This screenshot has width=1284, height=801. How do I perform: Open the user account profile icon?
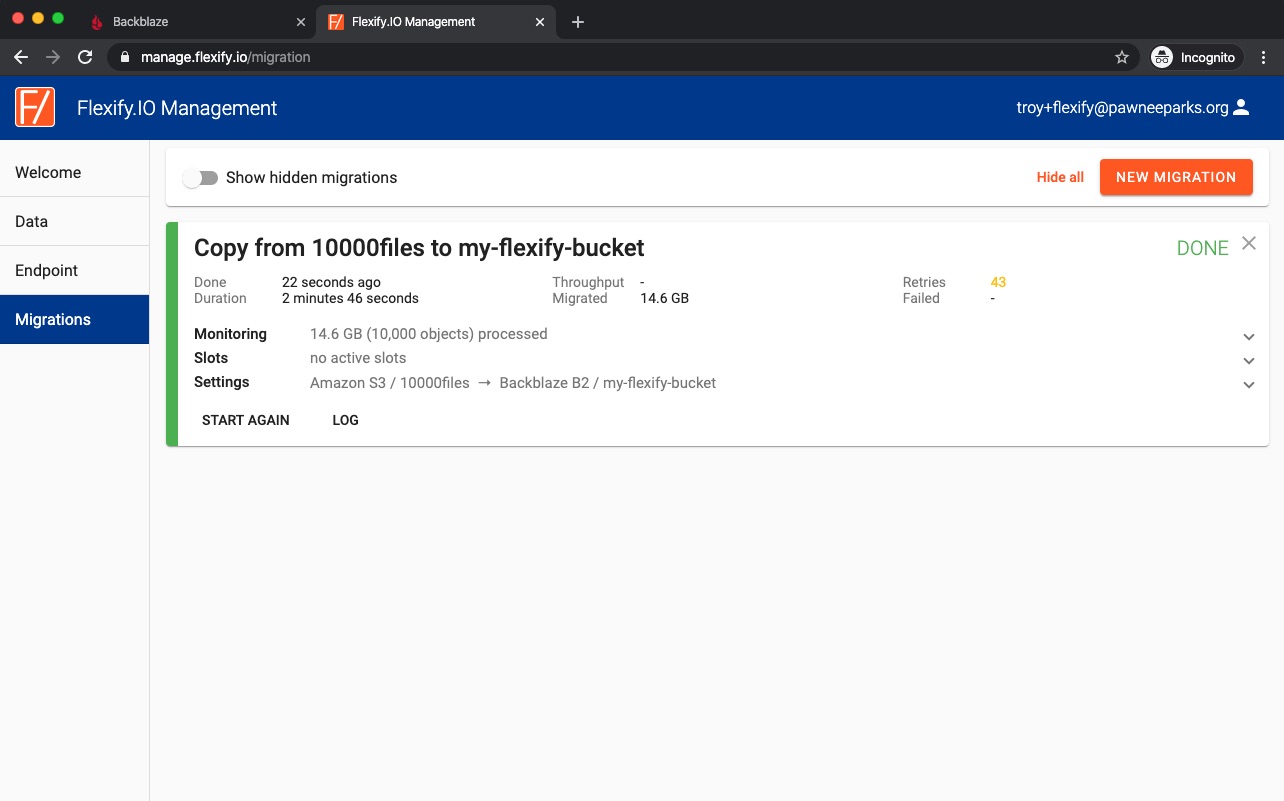1241,108
